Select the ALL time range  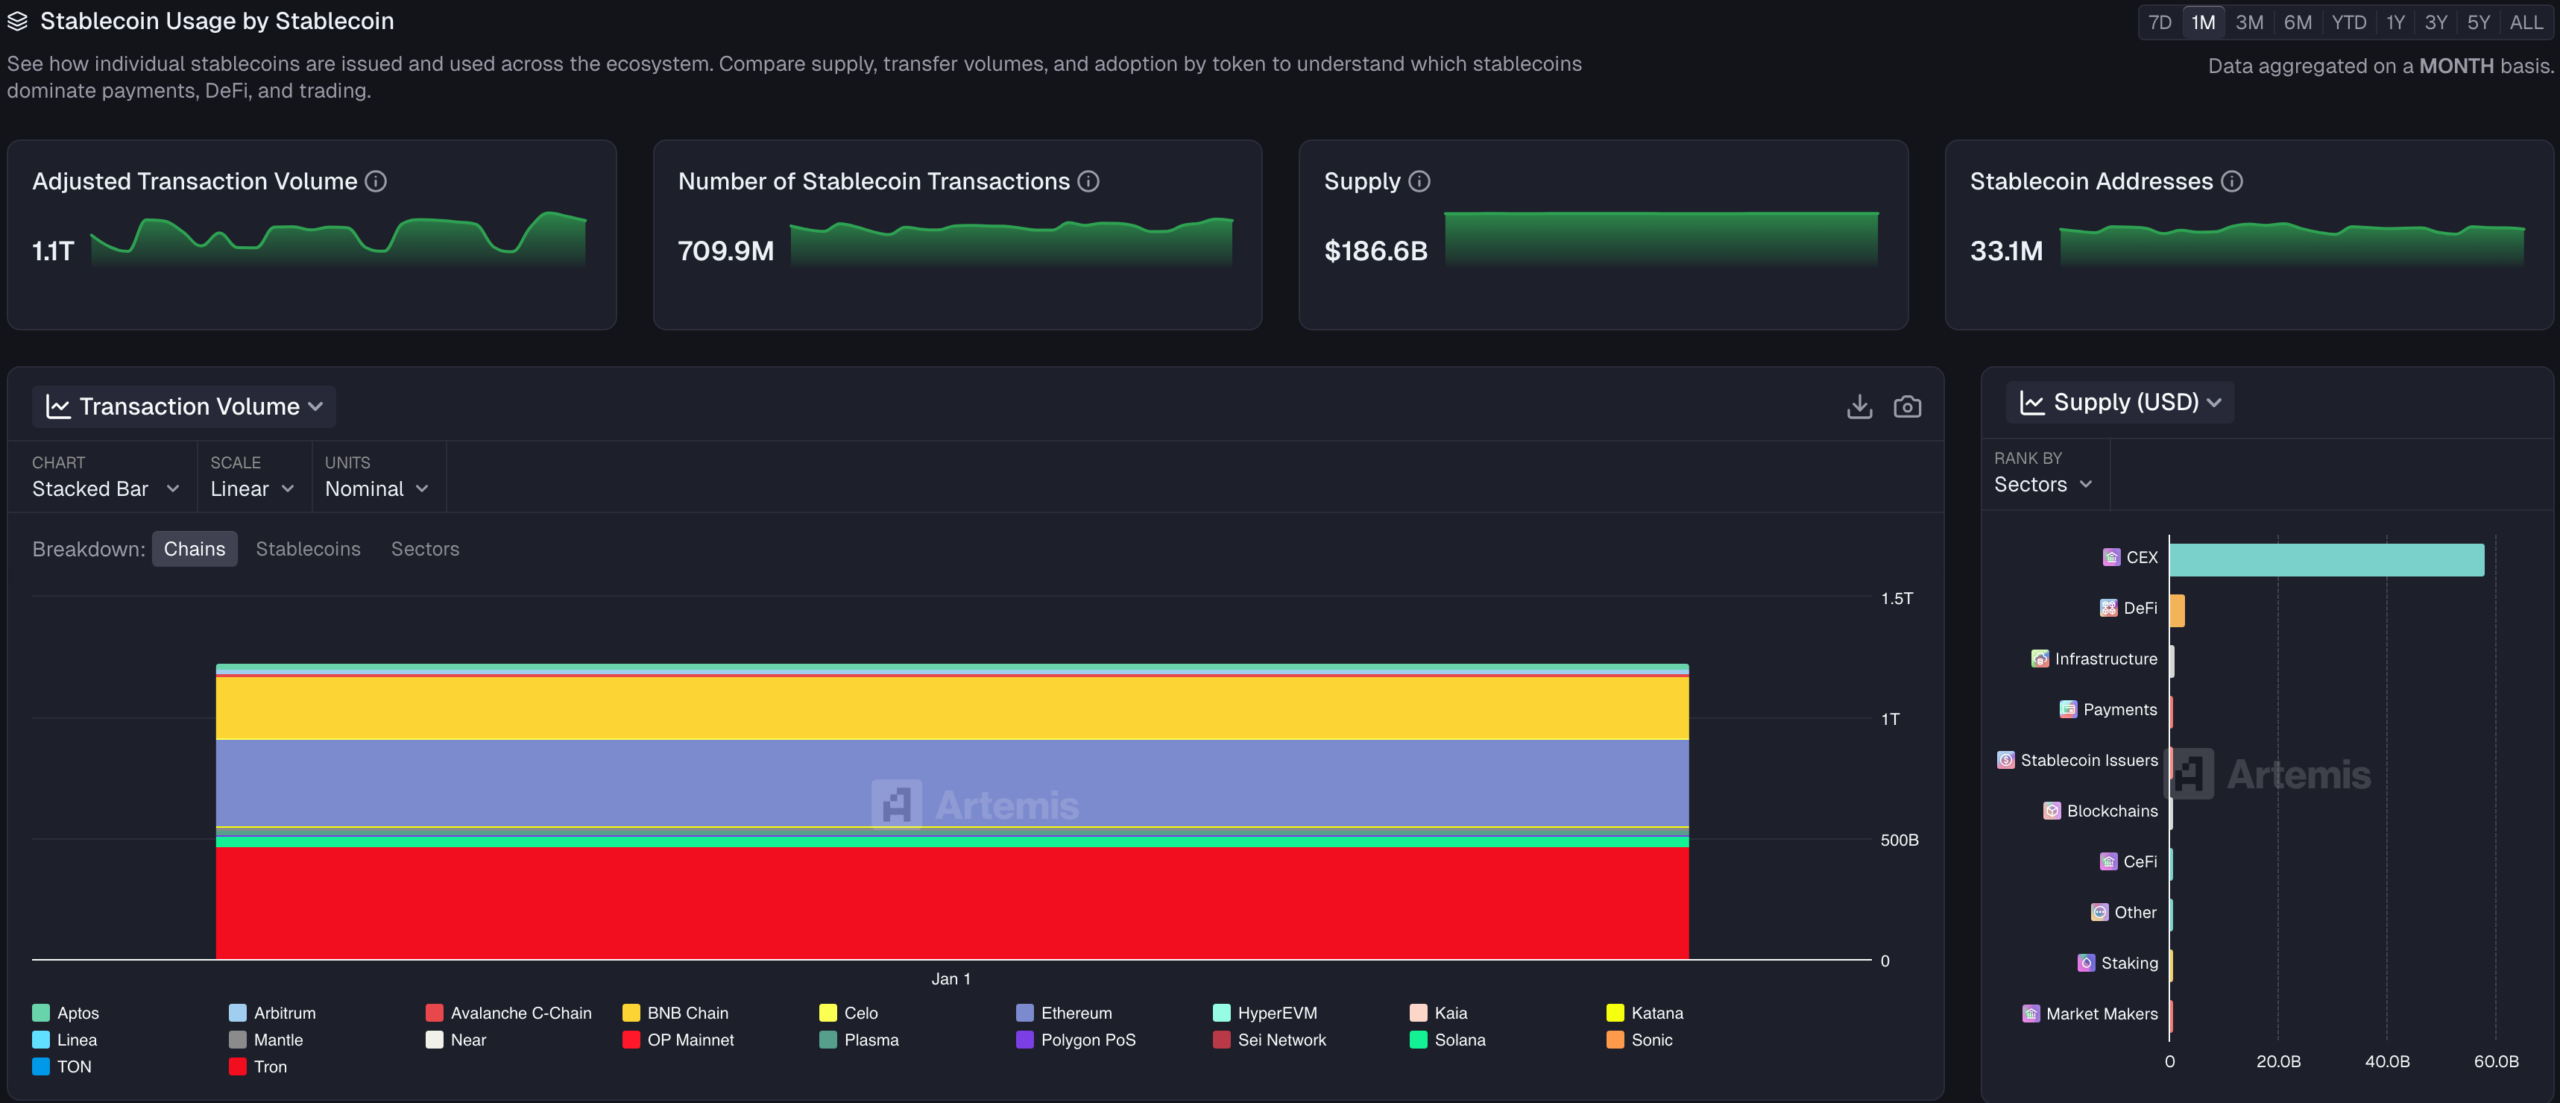(2526, 22)
